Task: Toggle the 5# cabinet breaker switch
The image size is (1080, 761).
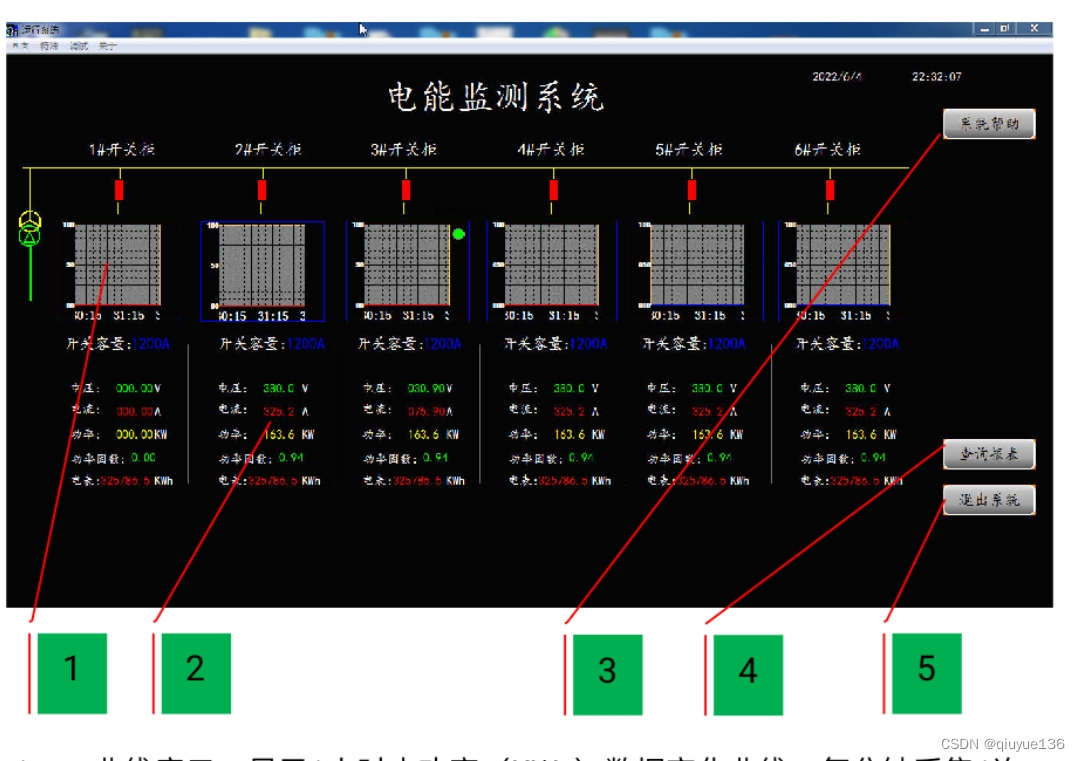Action: point(690,188)
